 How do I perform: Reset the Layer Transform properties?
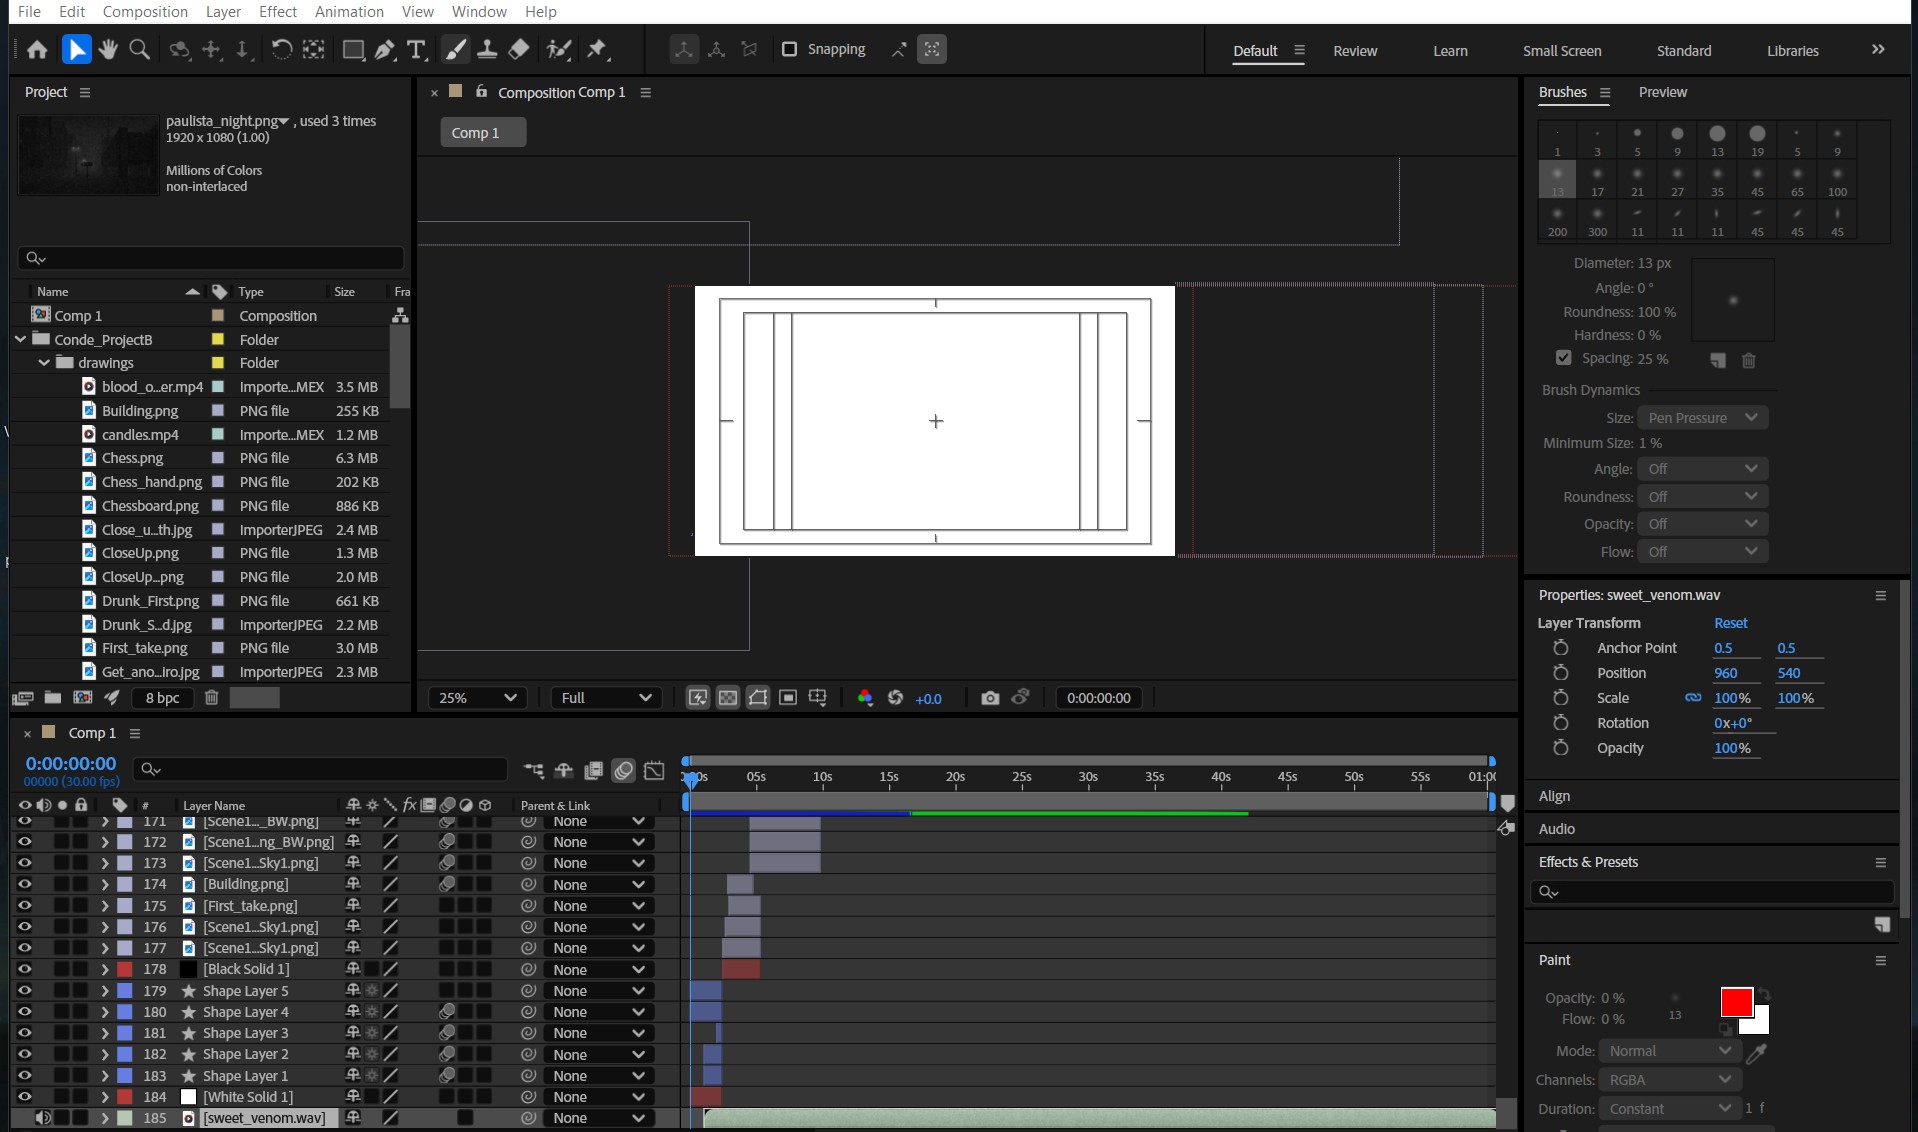(x=1730, y=623)
